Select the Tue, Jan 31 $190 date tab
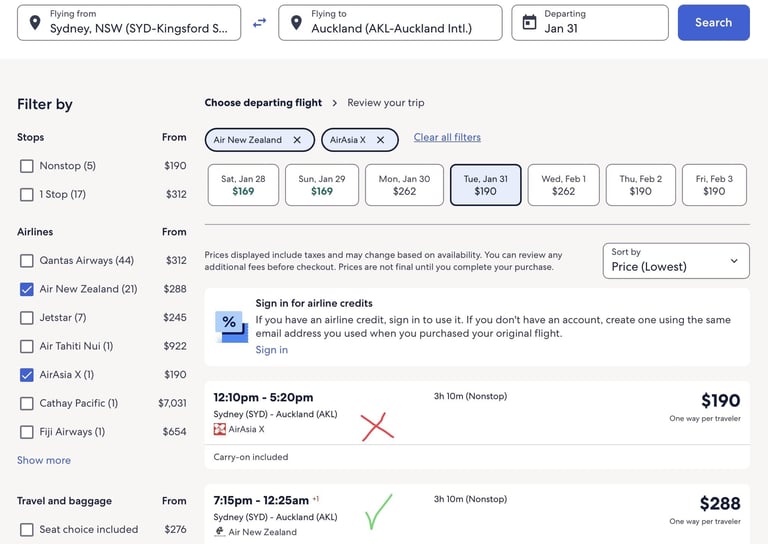Image resolution: width=768 pixels, height=544 pixels. pos(485,185)
